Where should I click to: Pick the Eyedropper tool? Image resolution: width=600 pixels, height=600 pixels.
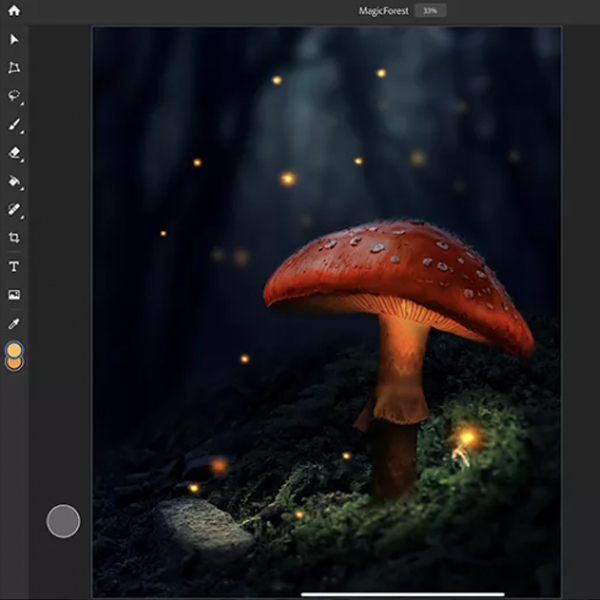14,324
